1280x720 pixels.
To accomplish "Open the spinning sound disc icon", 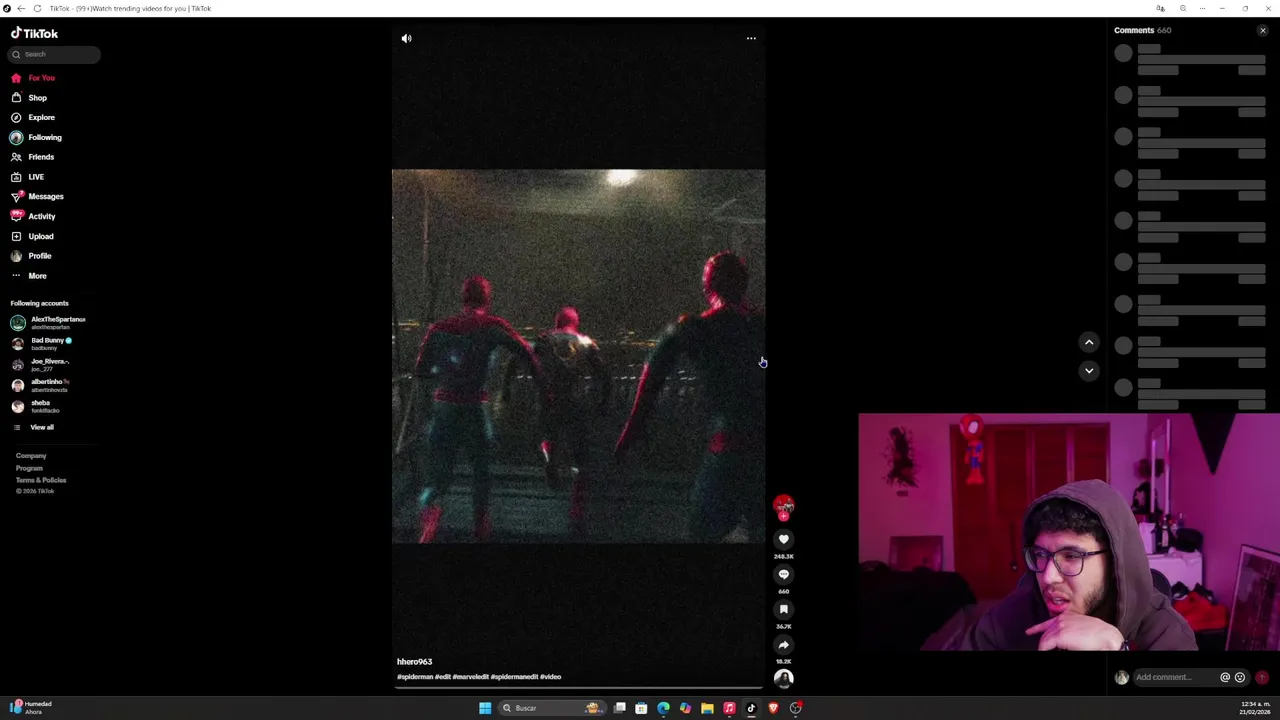I will (784, 678).
